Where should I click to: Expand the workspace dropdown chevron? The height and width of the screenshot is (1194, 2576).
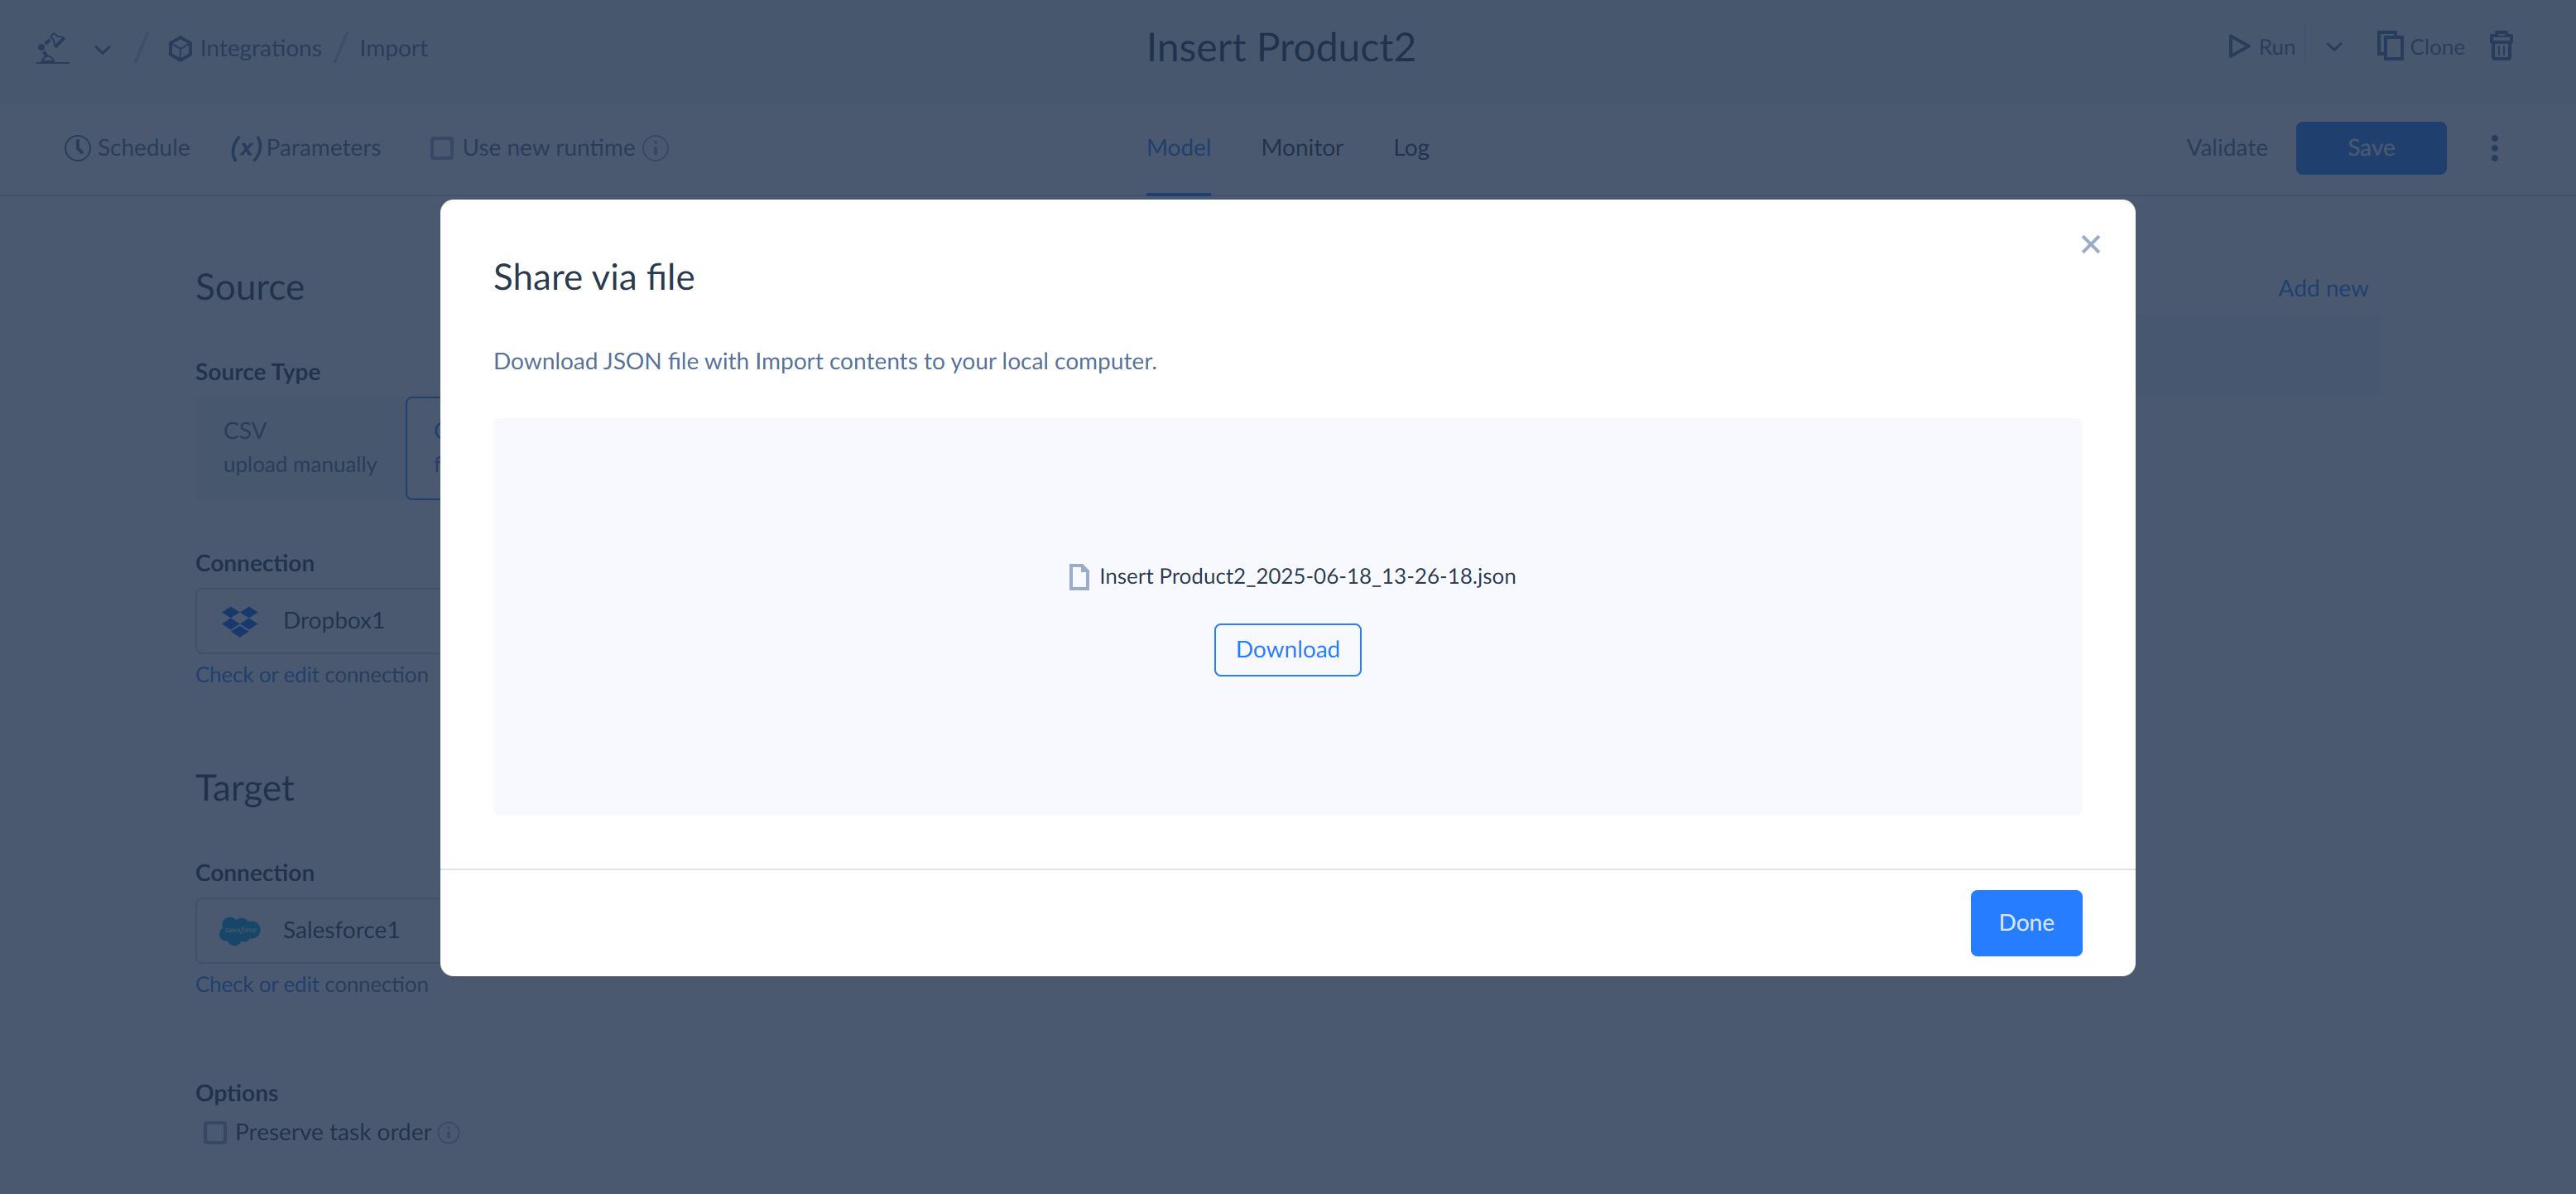pyautogui.click(x=102, y=49)
